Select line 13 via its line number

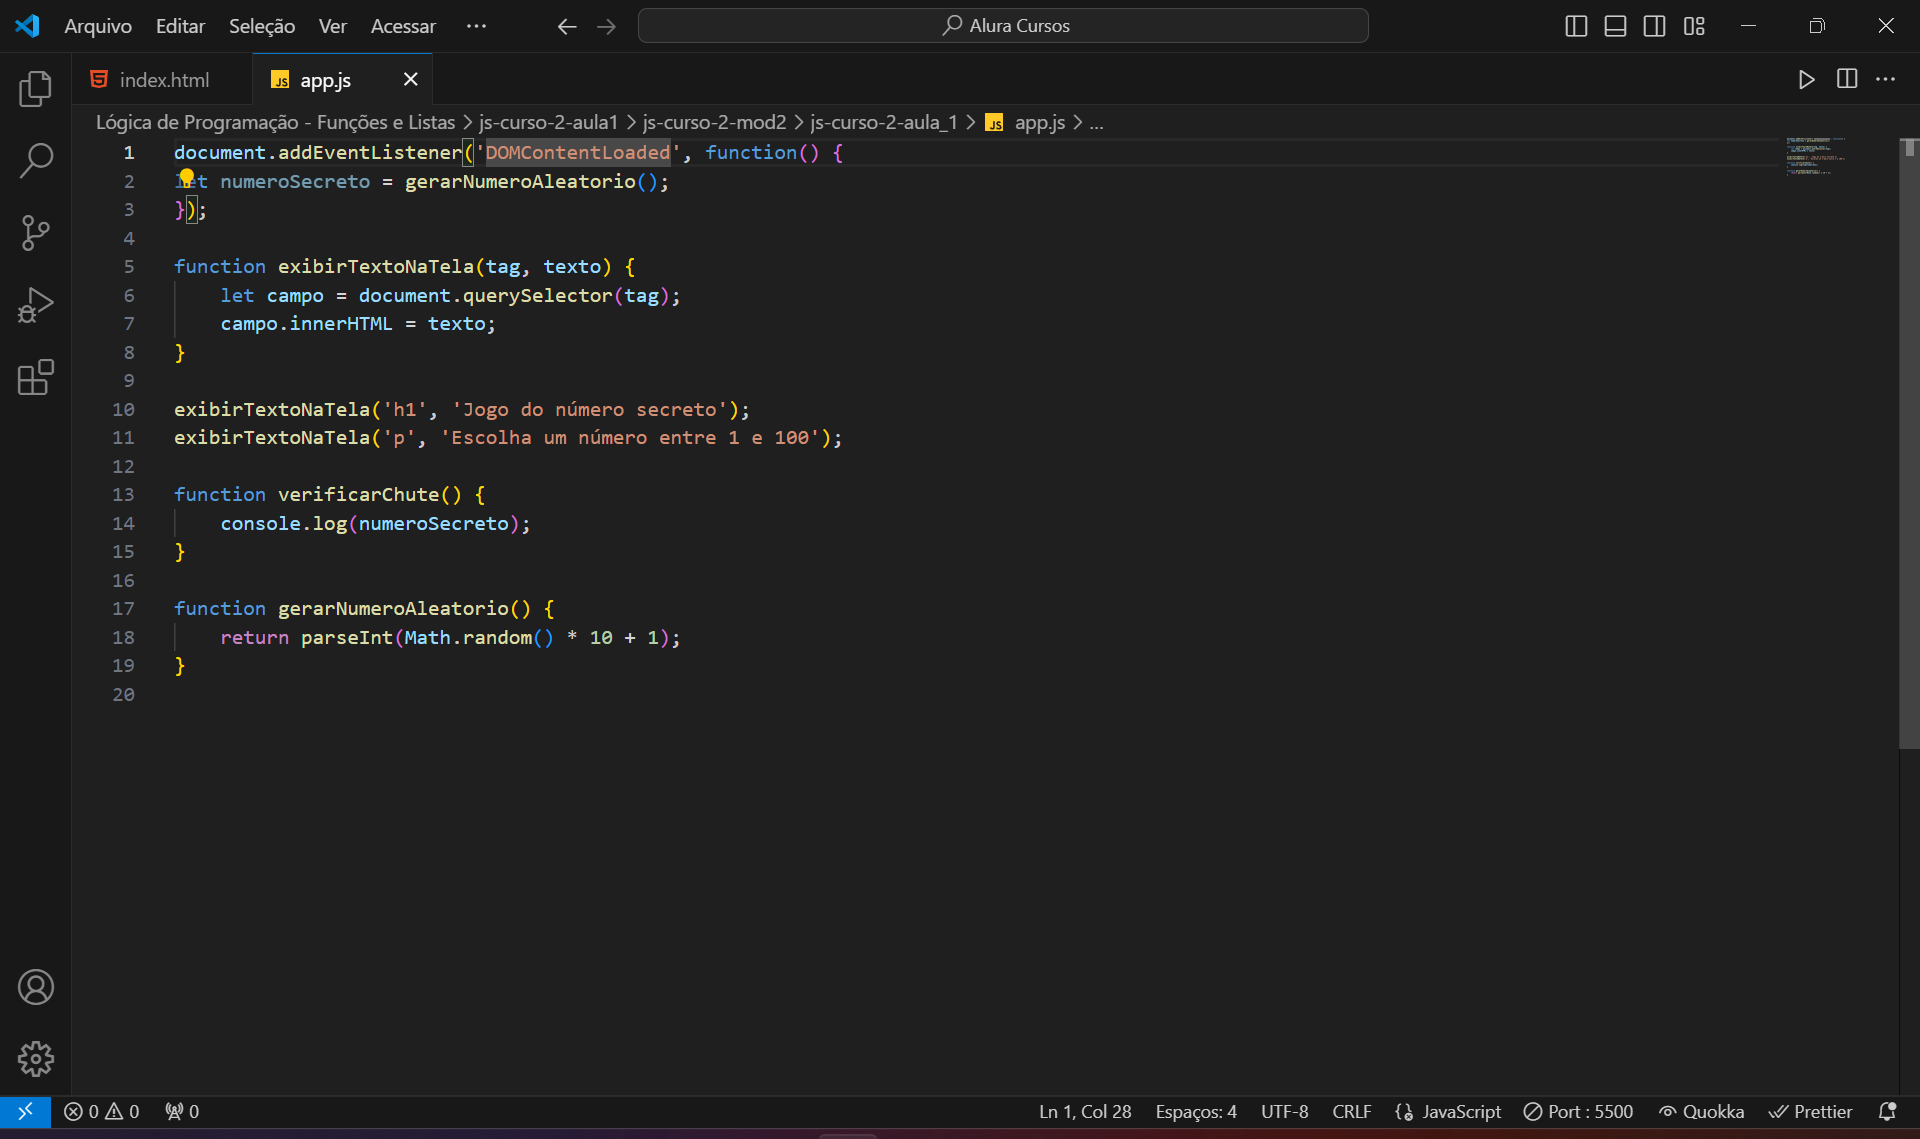point(123,494)
